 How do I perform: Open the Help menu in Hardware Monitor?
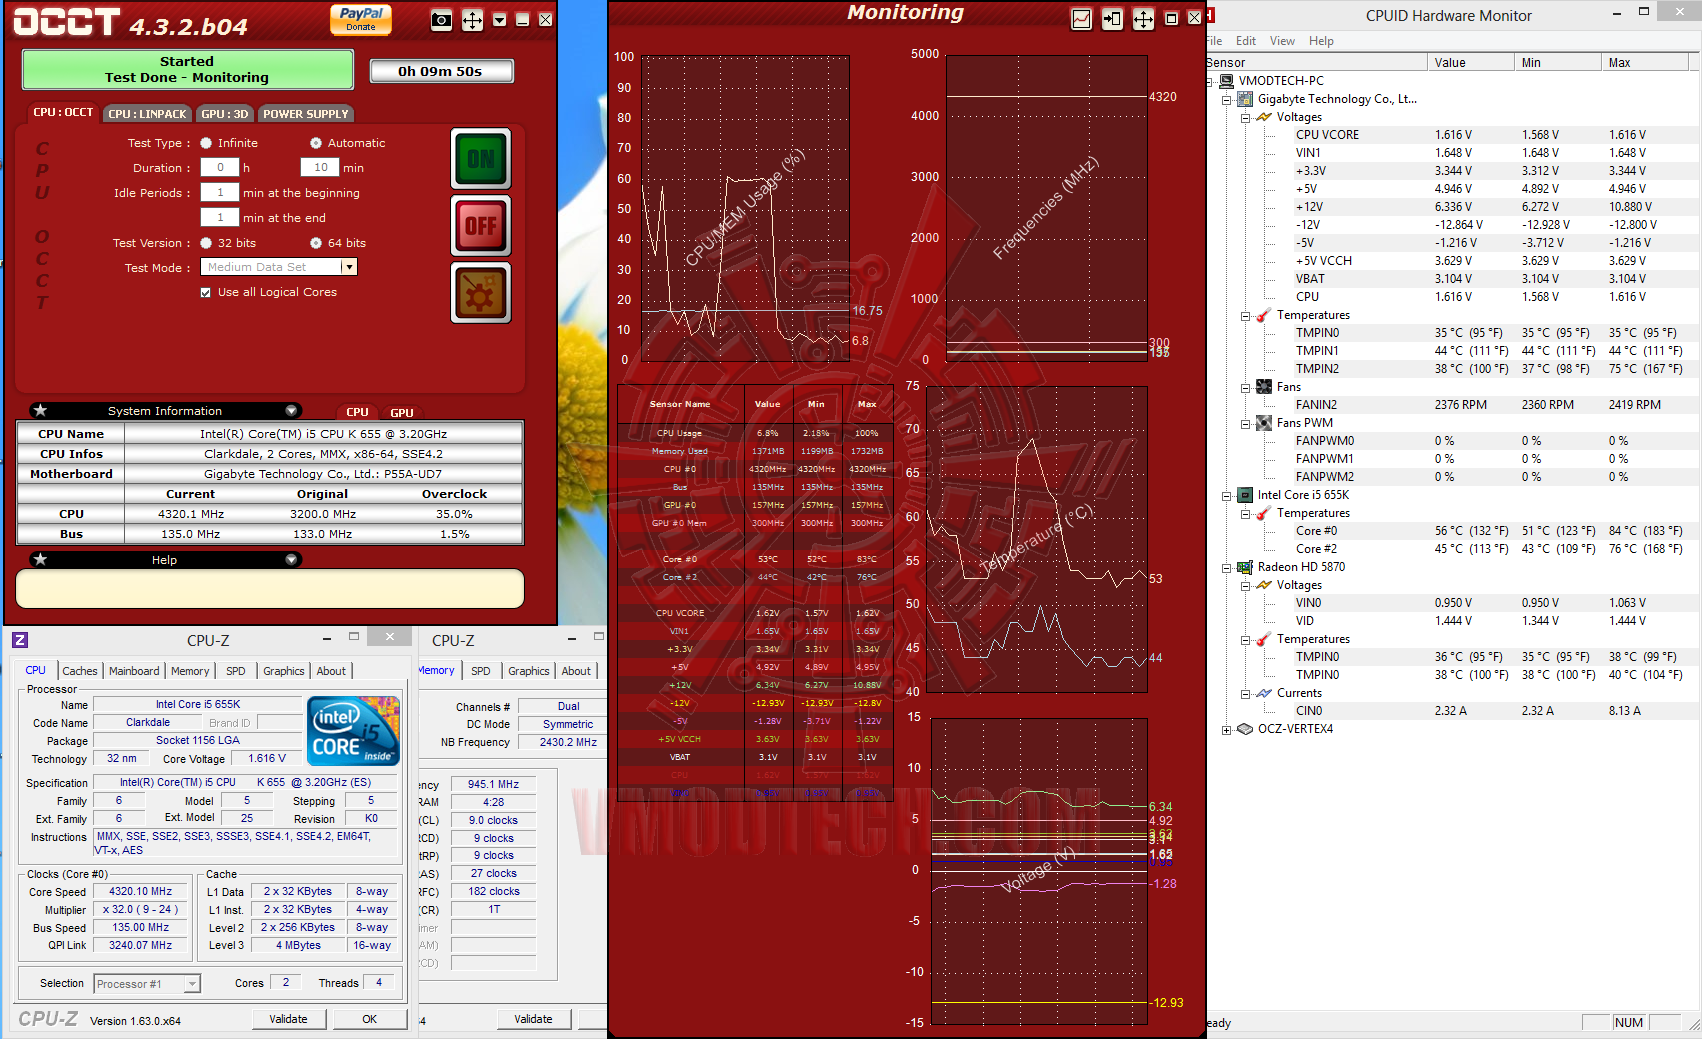coord(1321,41)
